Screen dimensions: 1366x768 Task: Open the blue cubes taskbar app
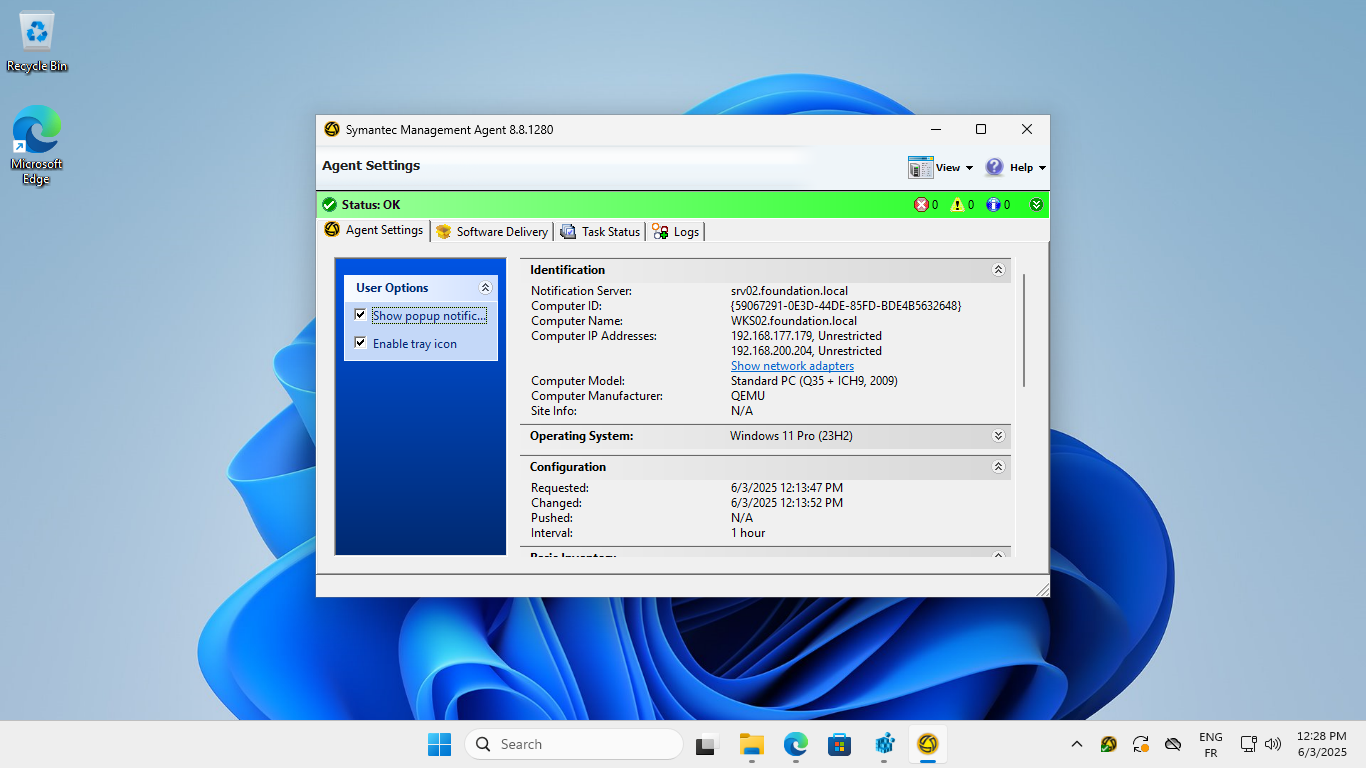pyautogui.click(x=884, y=744)
